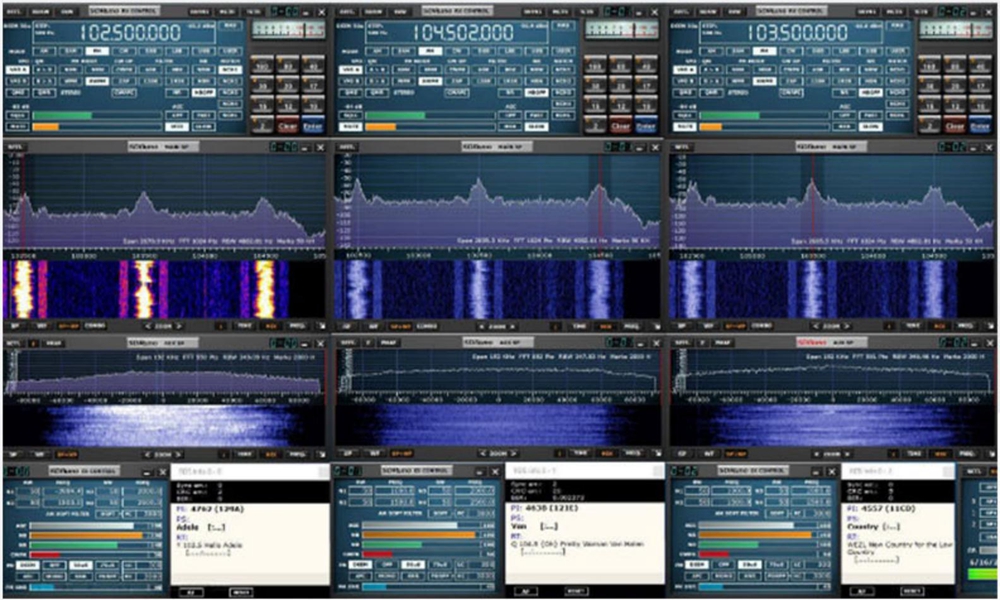Adjust the green AF gain slider on 104.502 receiver

(x=429, y=115)
